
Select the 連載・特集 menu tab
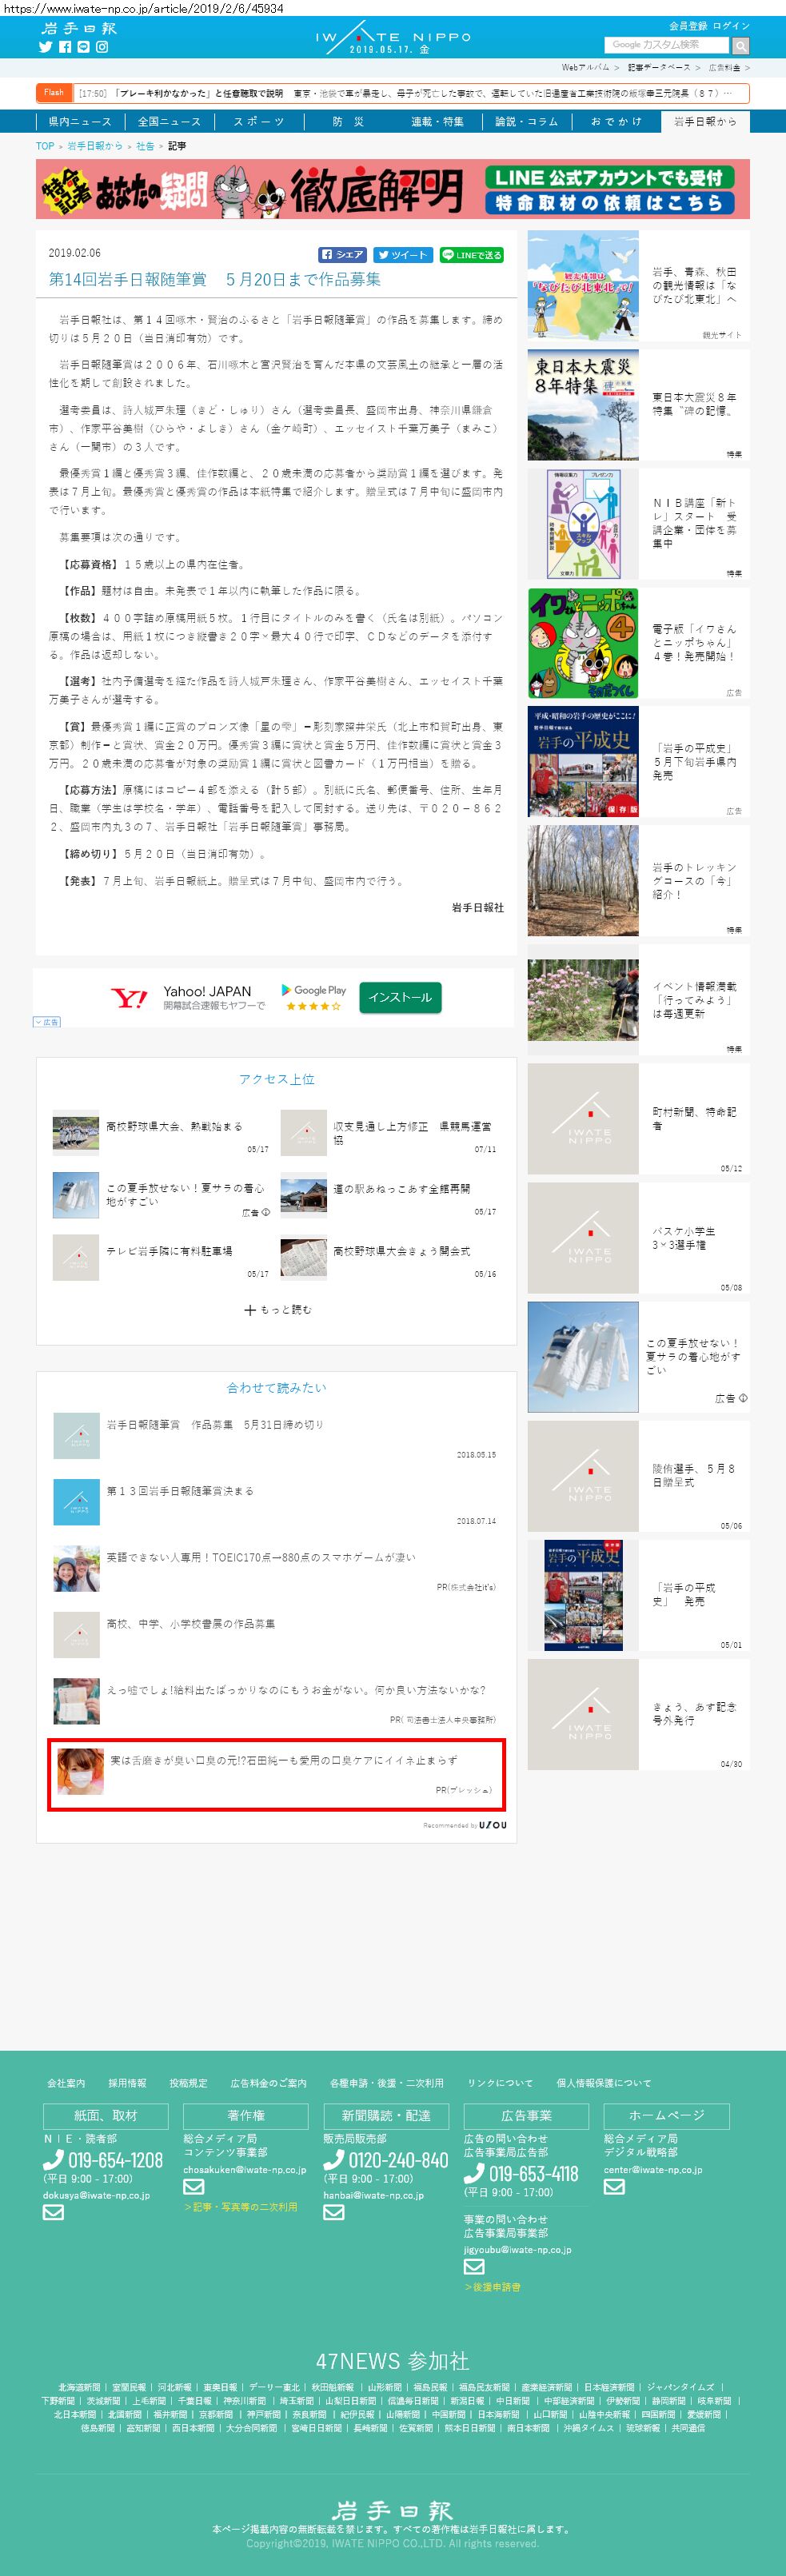(x=437, y=121)
